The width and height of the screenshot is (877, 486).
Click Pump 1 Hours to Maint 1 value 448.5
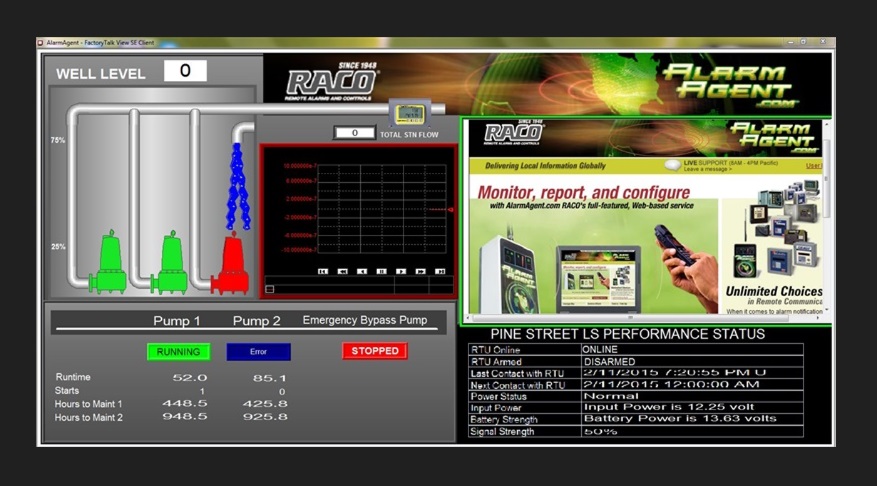click(x=185, y=403)
